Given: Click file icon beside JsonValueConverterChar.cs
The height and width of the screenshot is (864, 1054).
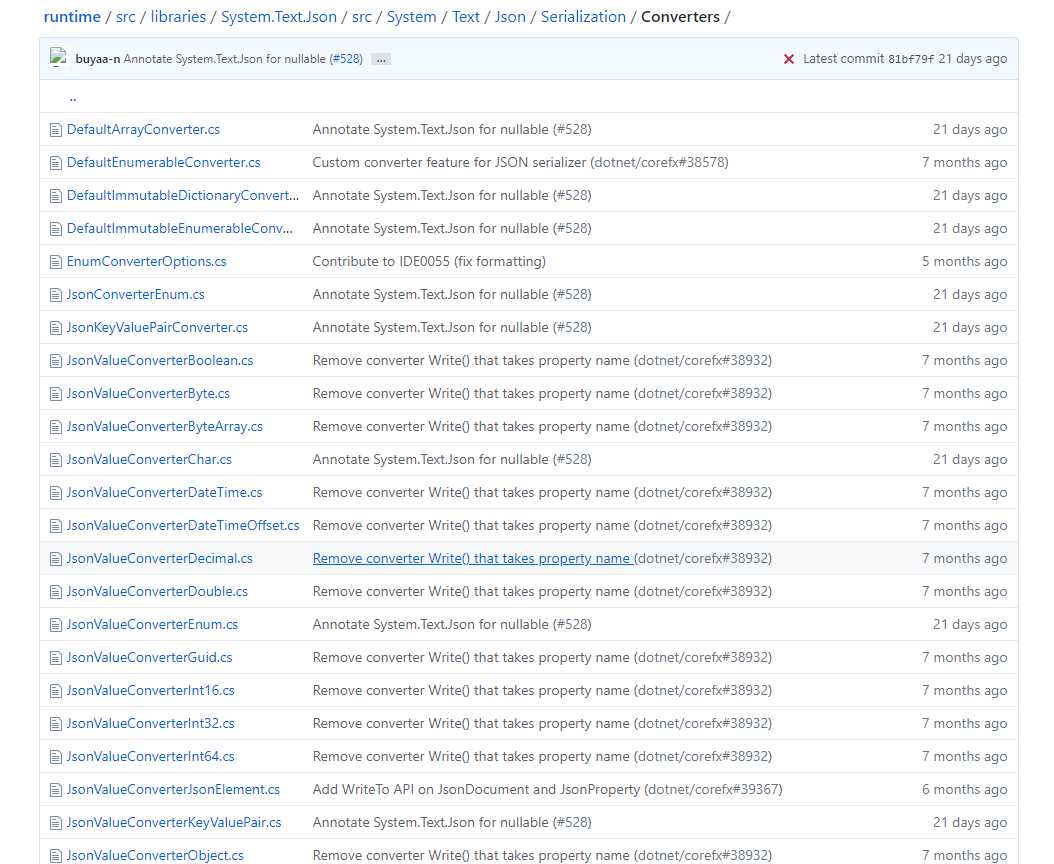Looking at the screenshot, I should pos(56,460).
